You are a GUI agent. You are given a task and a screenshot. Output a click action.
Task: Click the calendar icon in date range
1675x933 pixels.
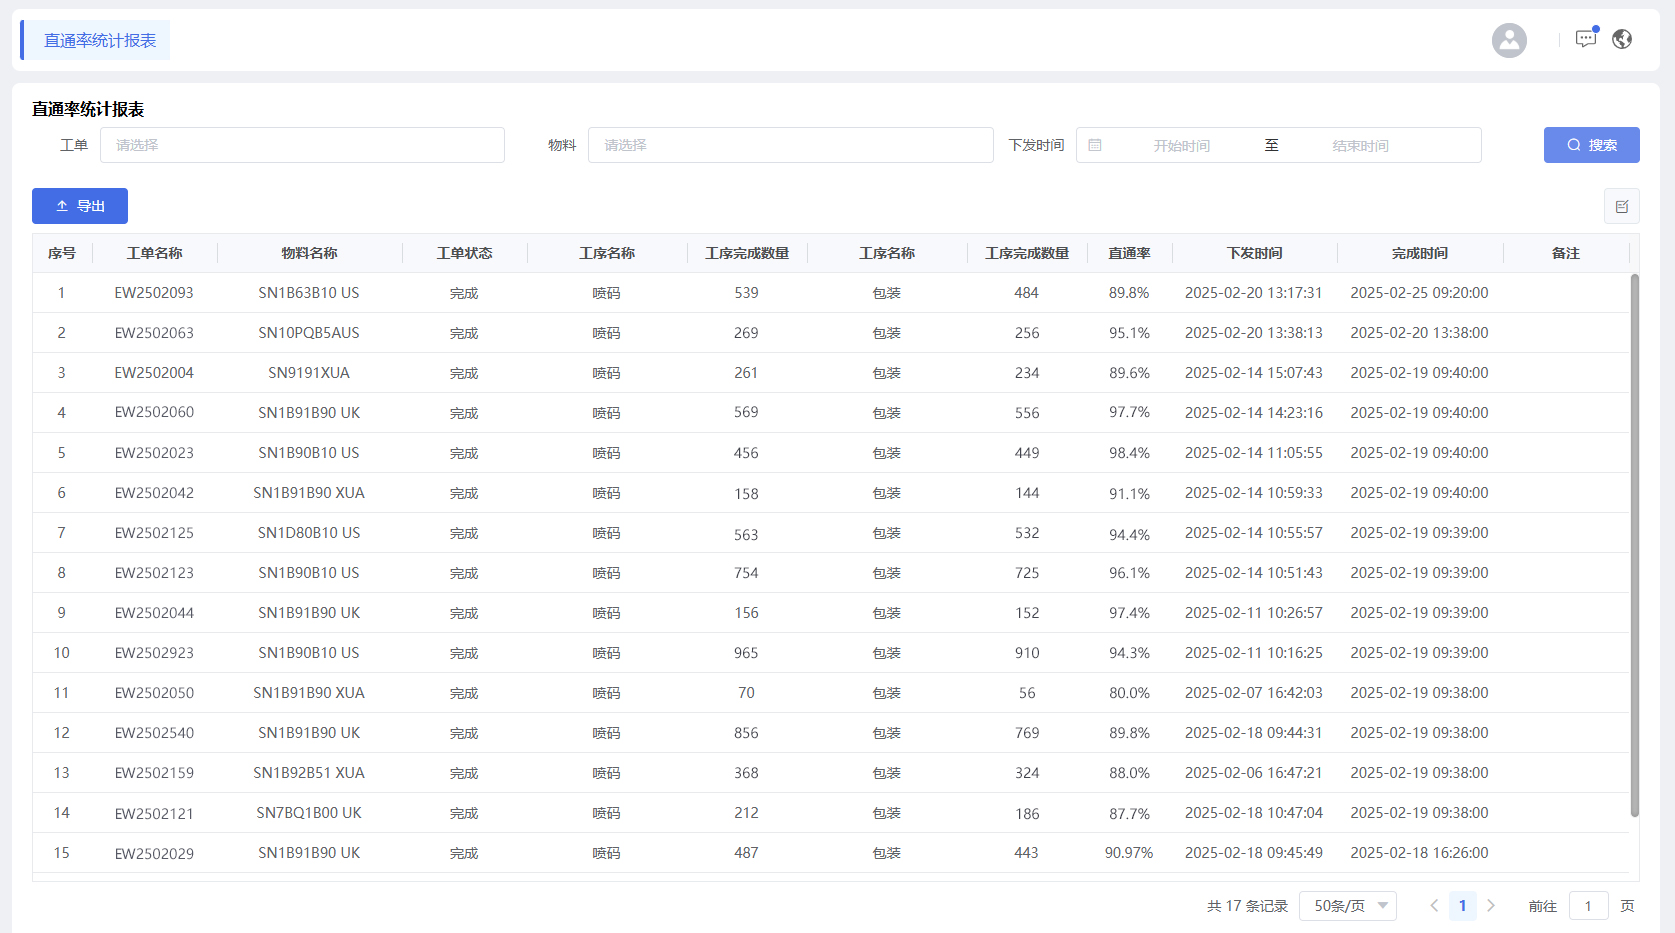pyautogui.click(x=1095, y=145)
